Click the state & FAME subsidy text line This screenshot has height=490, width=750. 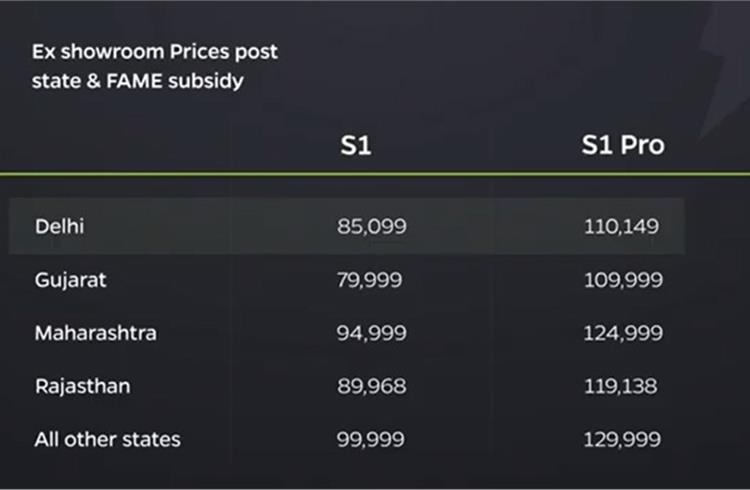pos(138,81)
